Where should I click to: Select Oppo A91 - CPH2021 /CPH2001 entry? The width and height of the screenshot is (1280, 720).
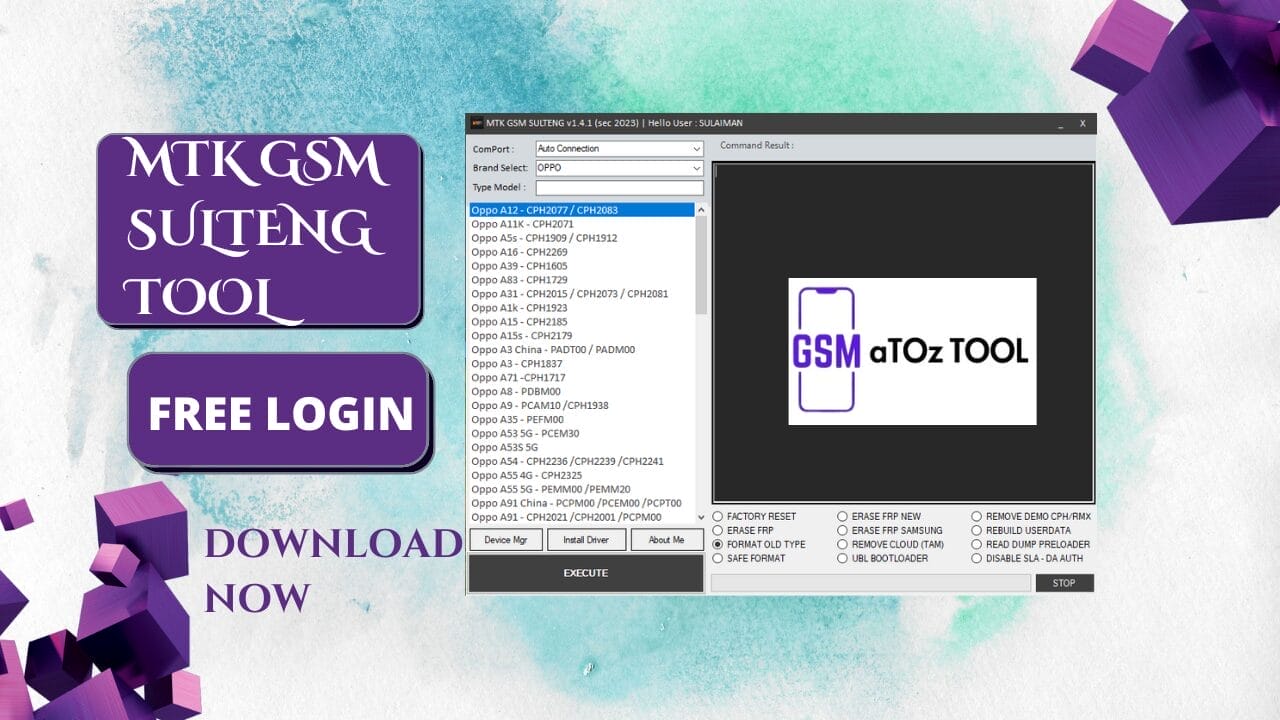(582, 518)
